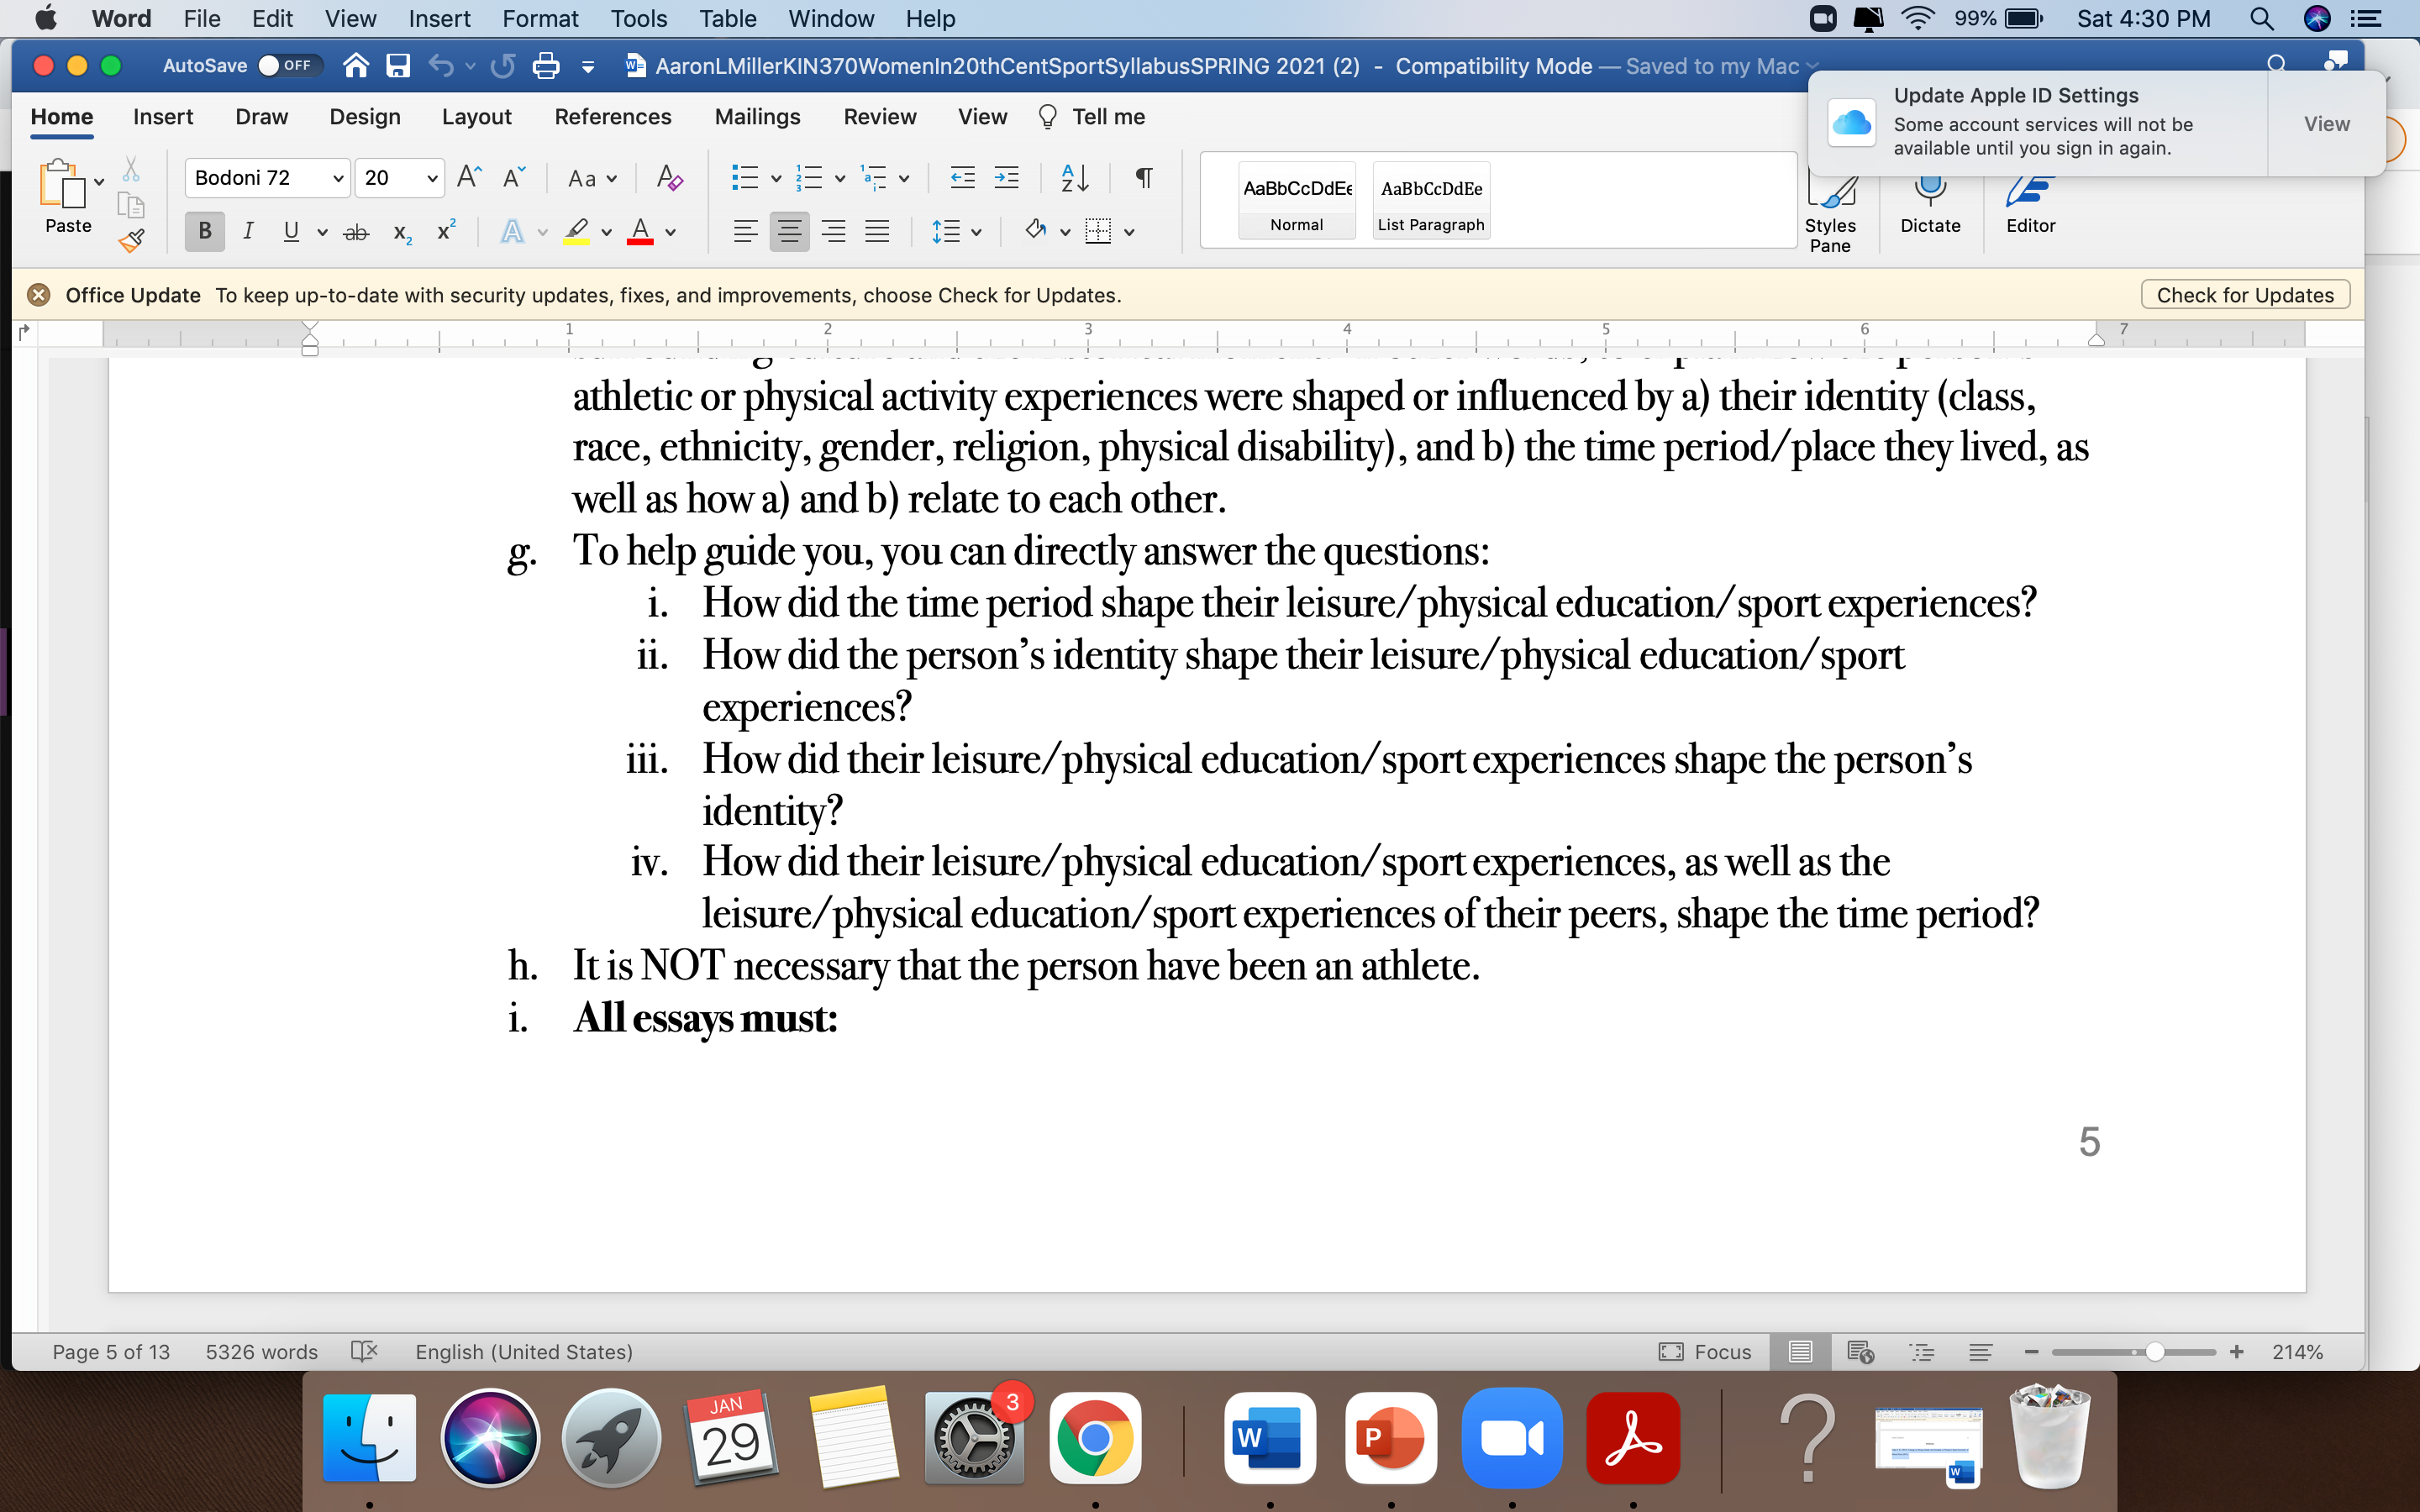The height and width of the screenshot is (1512, 2420).
Task: Click the Undo arrow in the title bar
Action: (441, 66)
